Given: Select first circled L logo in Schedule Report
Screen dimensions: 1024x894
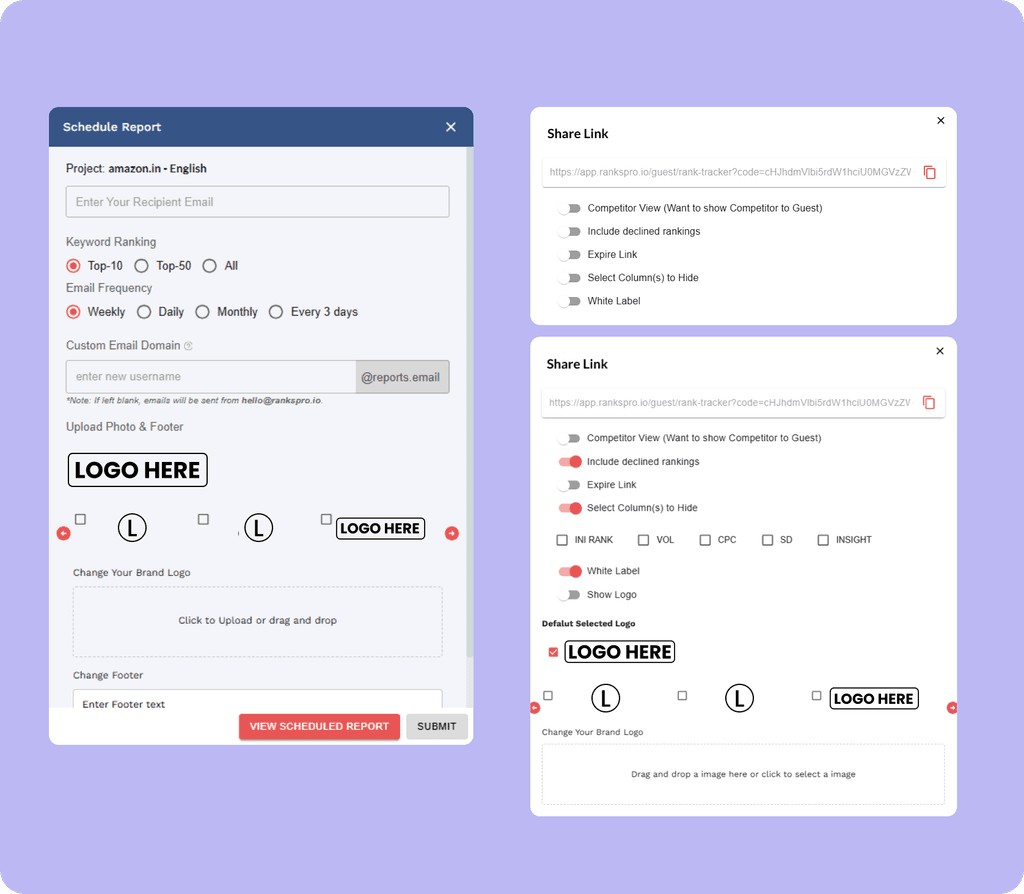Looking at the screenshot, I should (132, 528).
